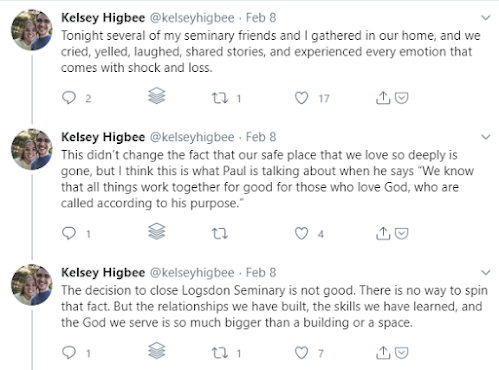Click the stacked layers icon on the first tweet

pyautogui.click(x=157, y=96)
